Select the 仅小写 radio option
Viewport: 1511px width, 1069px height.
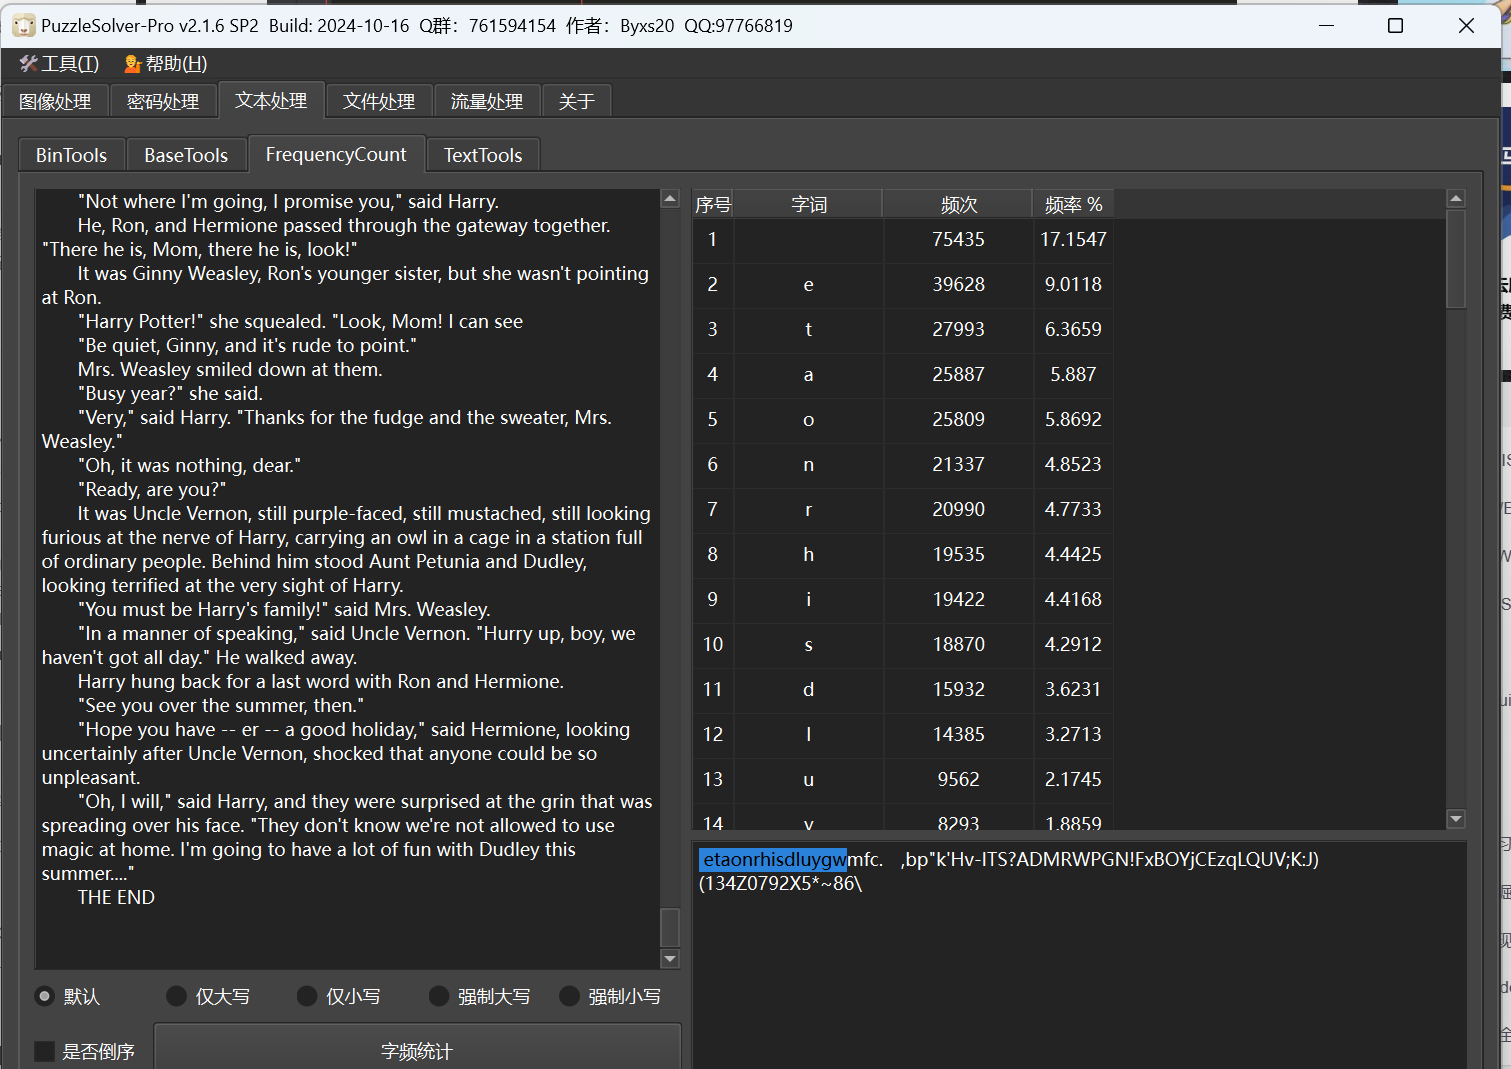pyautogui.click(x=339, y=996)
